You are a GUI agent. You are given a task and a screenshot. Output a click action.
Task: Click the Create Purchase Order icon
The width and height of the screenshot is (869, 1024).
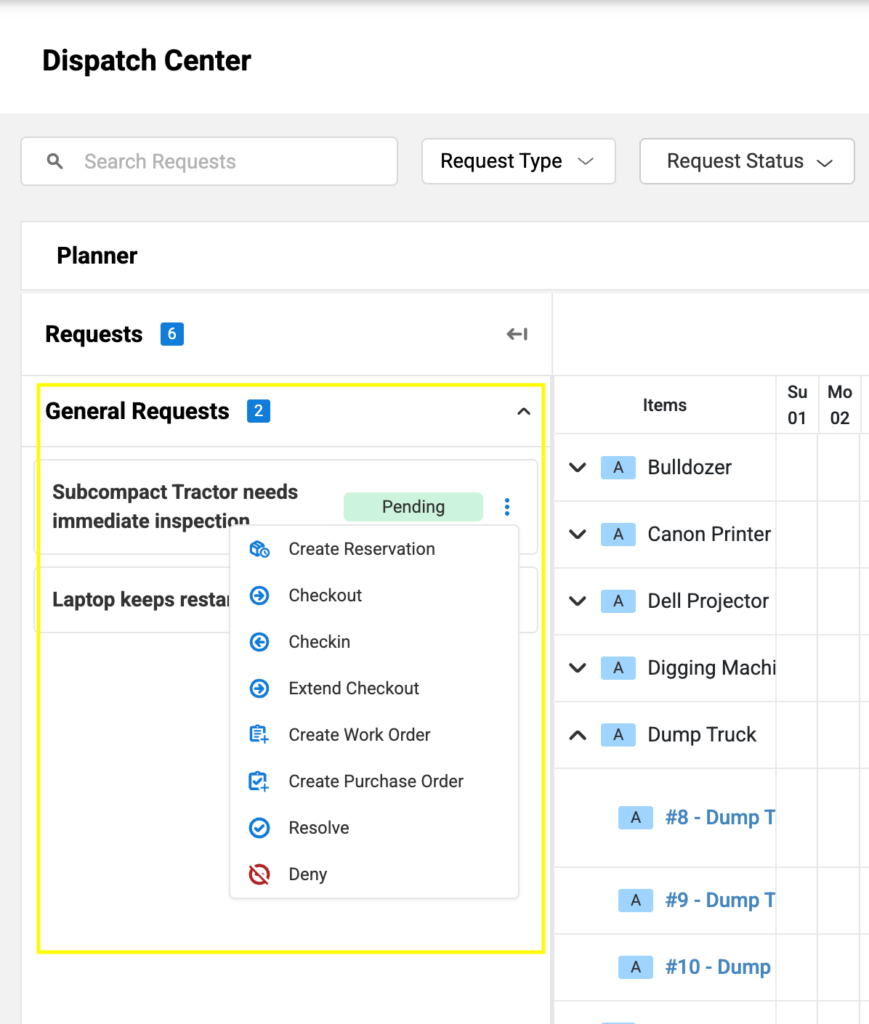click(x=259, y=782)
